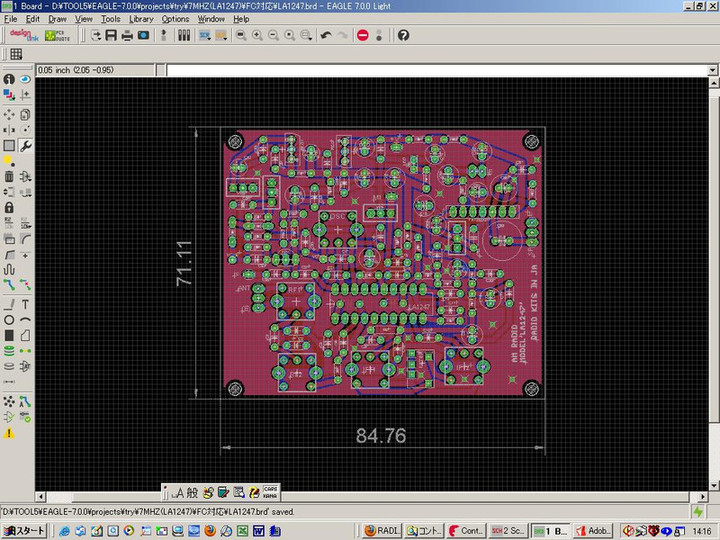Viewport: 720px width, 540px height.
Task: Click the yellow warning Errors icon
Action: point(9,433)
